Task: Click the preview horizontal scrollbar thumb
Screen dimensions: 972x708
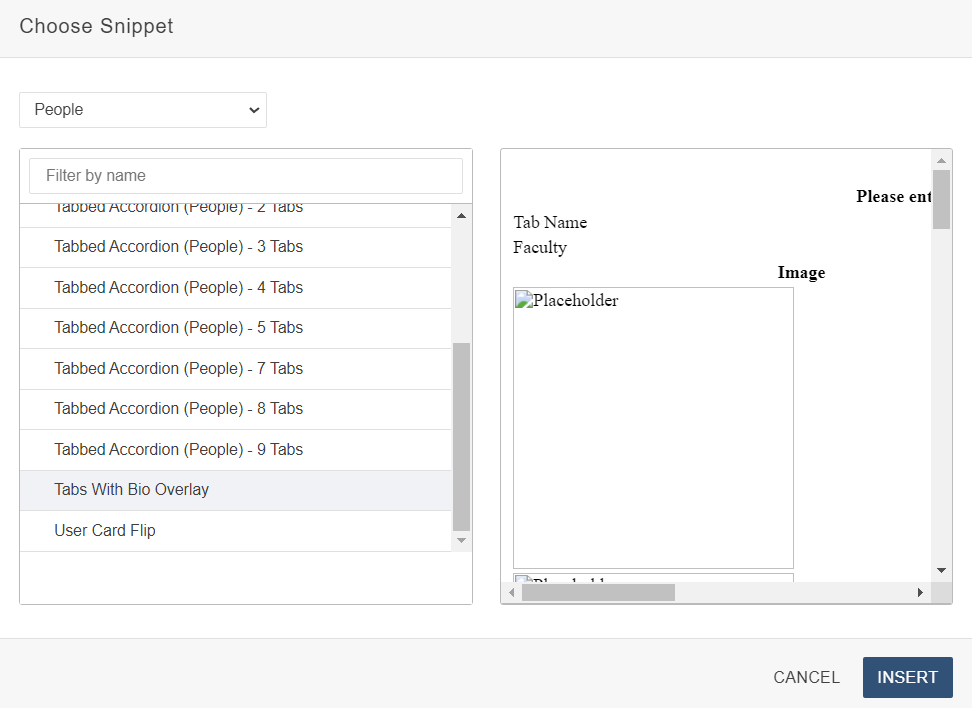Action: (x=598, y=593)
